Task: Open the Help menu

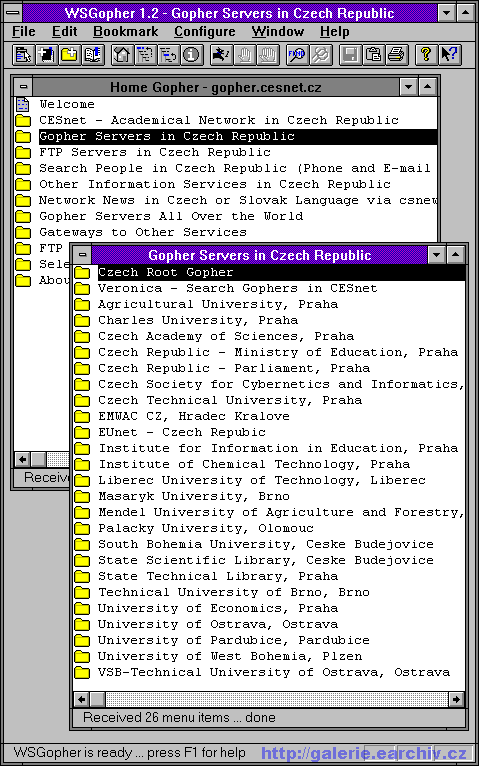Action: click(x=334, y=32)
